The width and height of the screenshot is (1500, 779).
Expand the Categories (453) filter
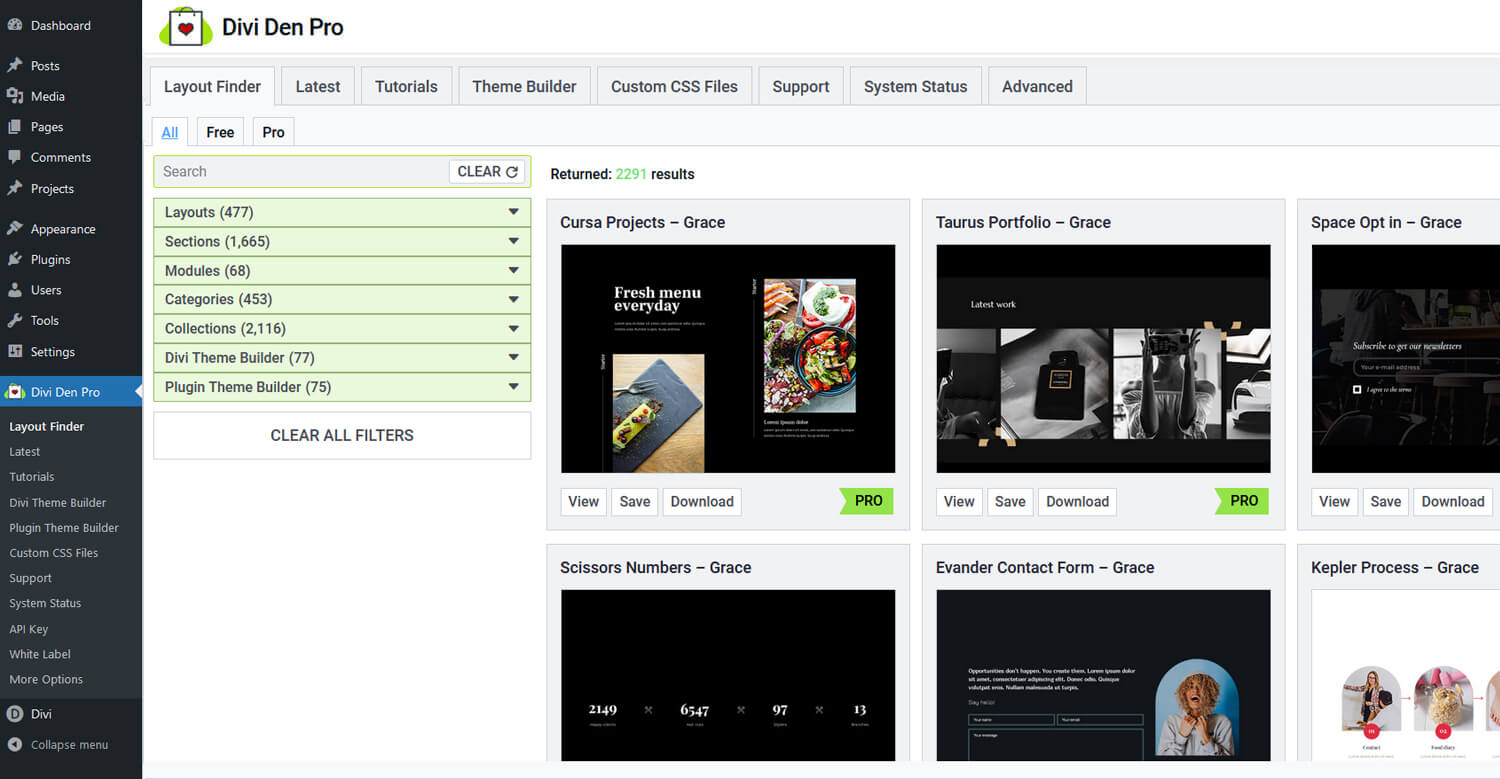pyautogui.click(x=342, y=299)
